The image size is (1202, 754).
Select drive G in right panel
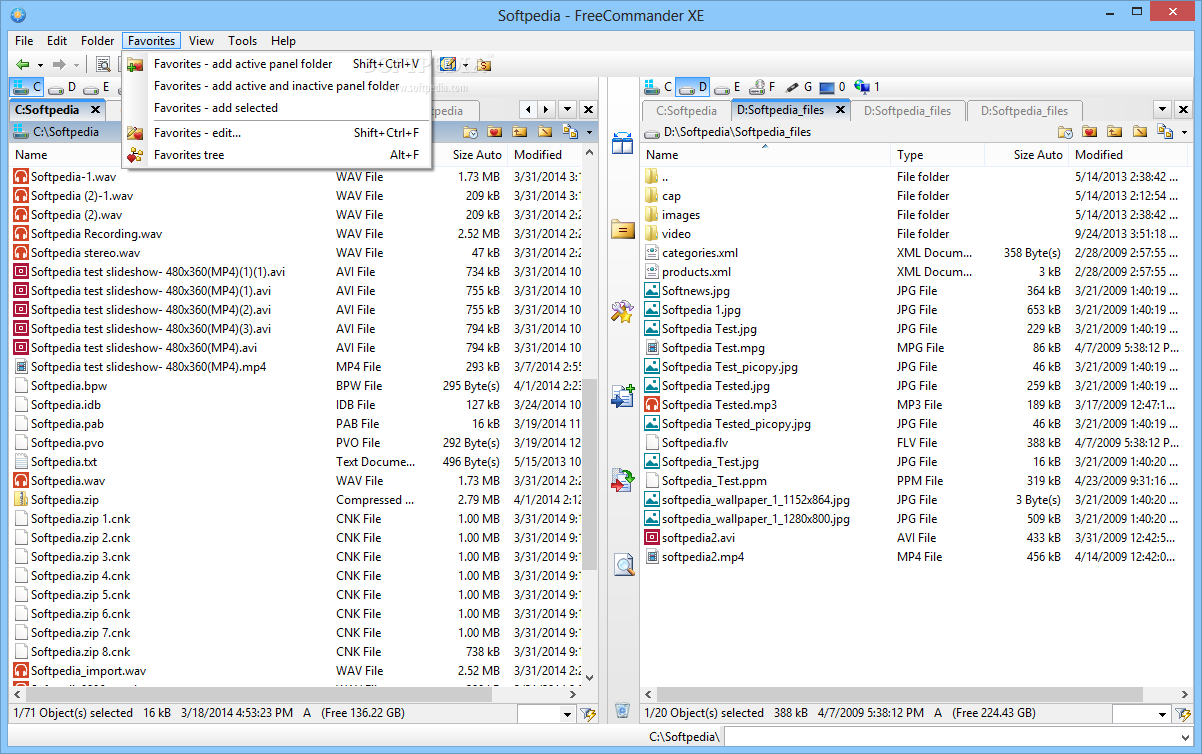click(x=799, y=87)
